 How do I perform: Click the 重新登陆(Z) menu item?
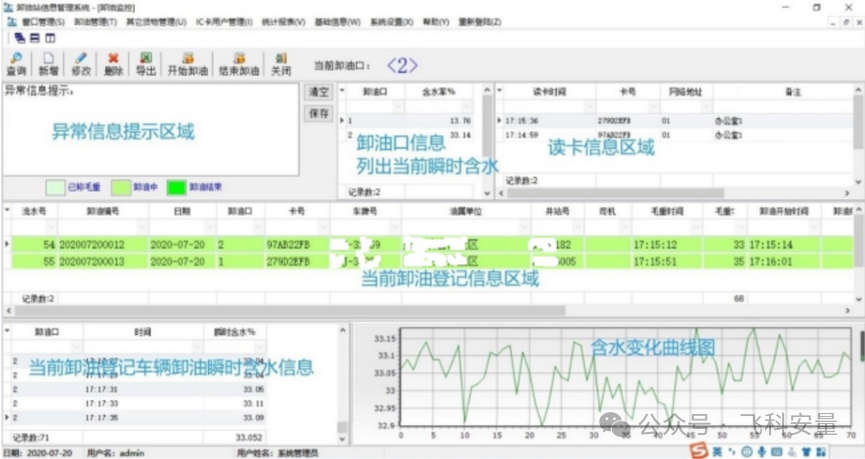[x=479, y=22]
